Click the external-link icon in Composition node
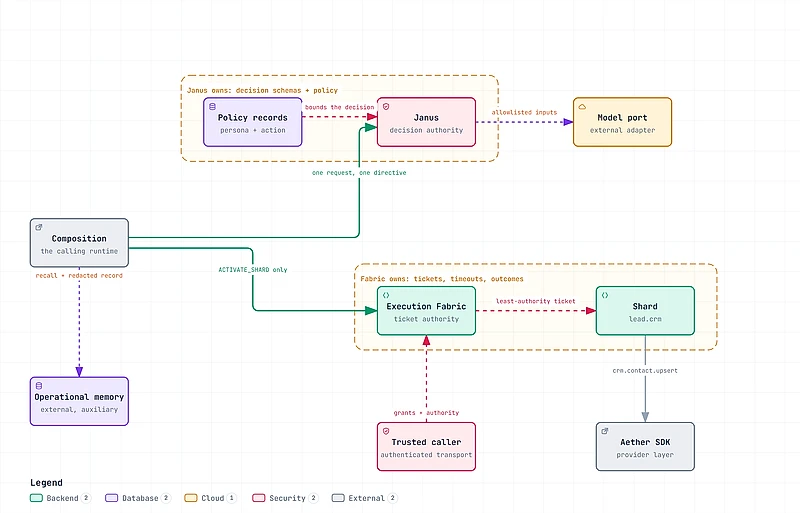The image size is (800, 513). 39,228
